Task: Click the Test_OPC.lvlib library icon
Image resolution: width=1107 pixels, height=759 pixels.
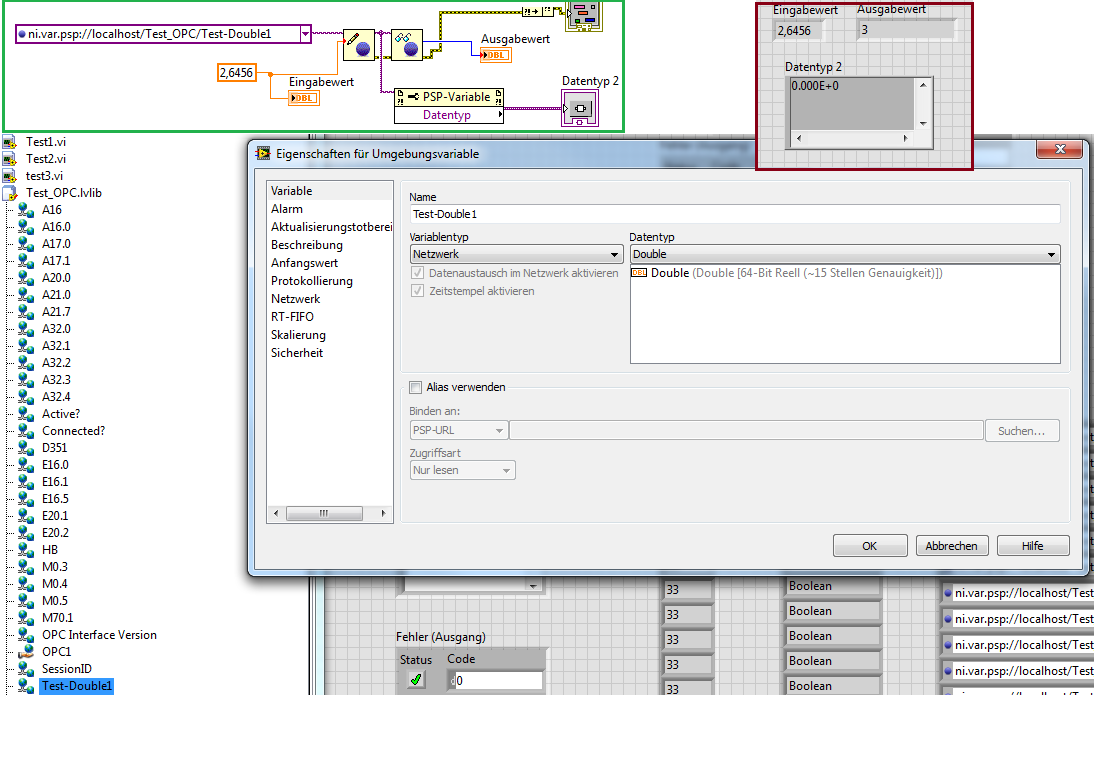Action: (11, 193)
